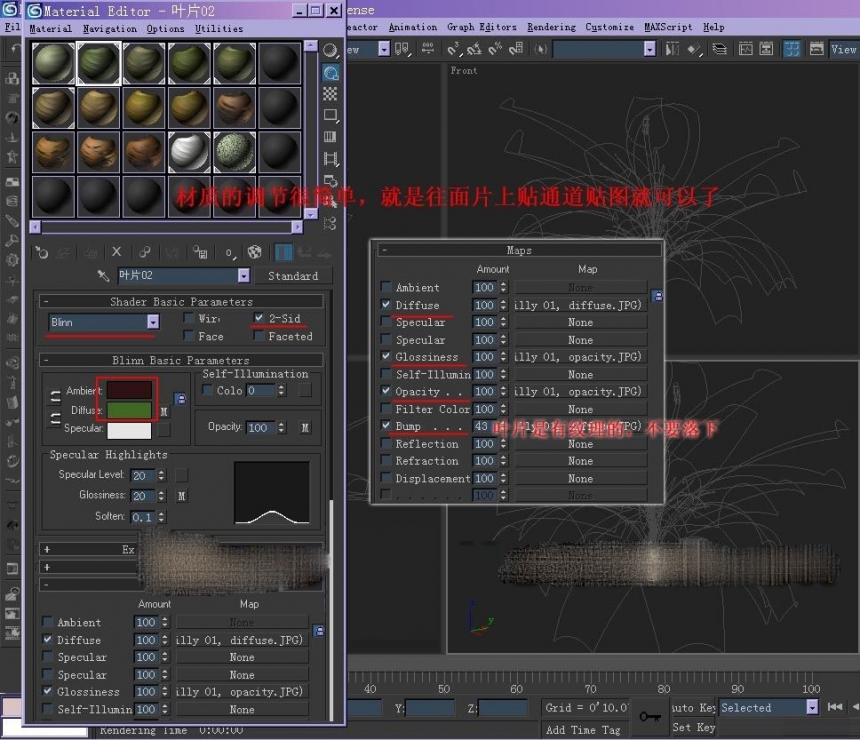Open the Utilities menu in Material Editor
Viewport: 860px width, 740px height.
click(x=219, y=29)
